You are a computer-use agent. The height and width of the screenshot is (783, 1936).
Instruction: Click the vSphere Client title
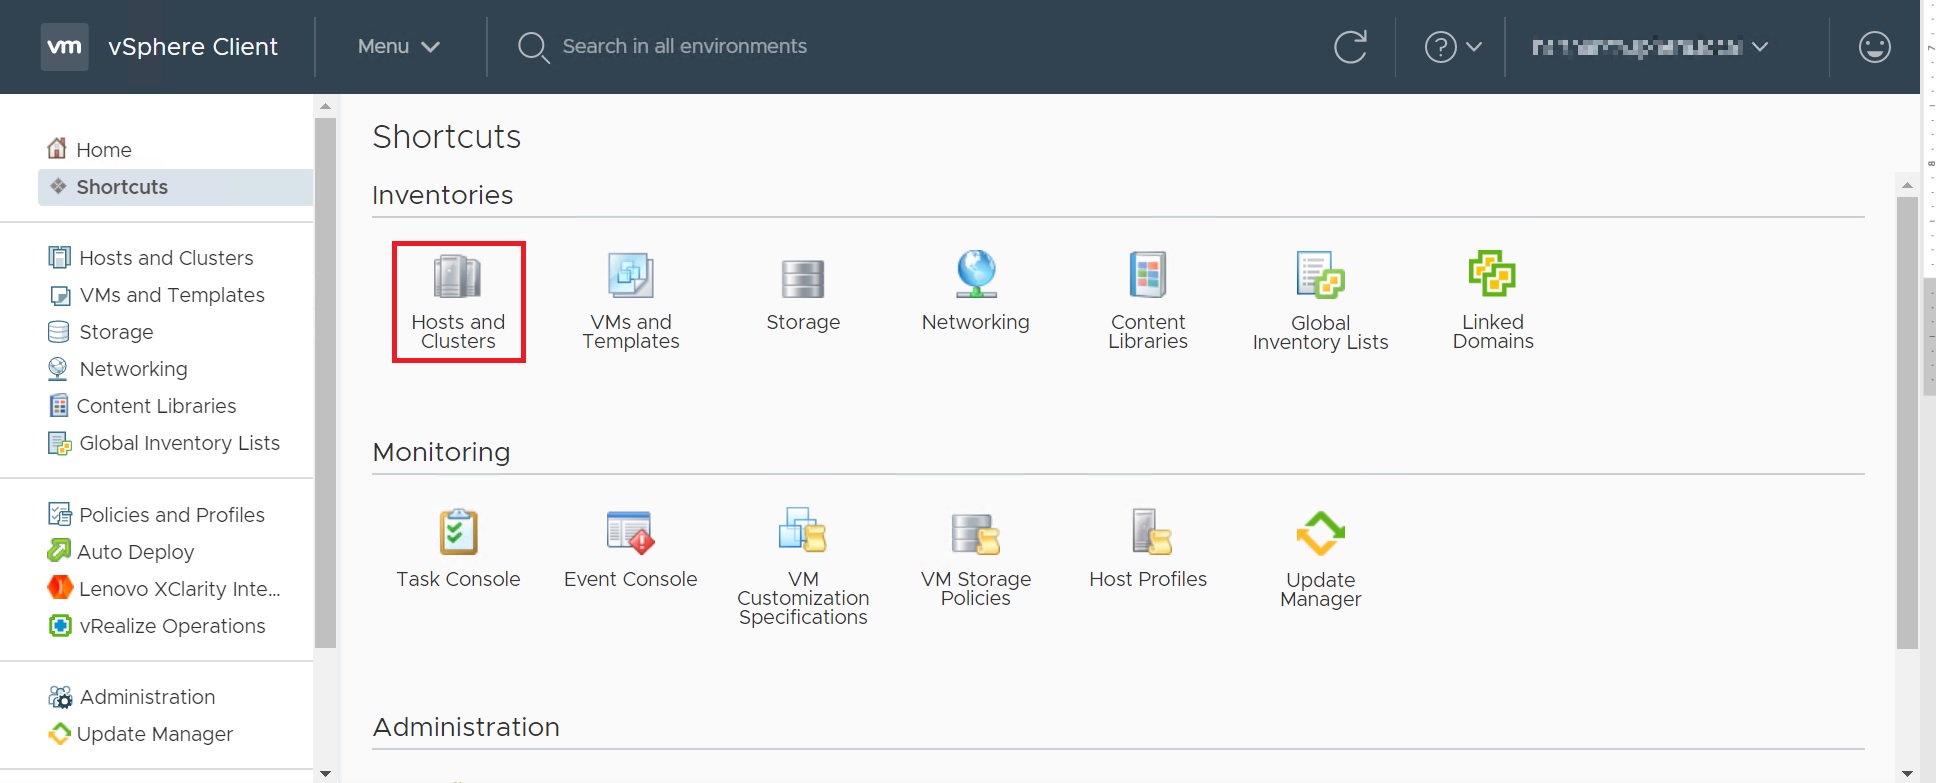pos(193,47)
